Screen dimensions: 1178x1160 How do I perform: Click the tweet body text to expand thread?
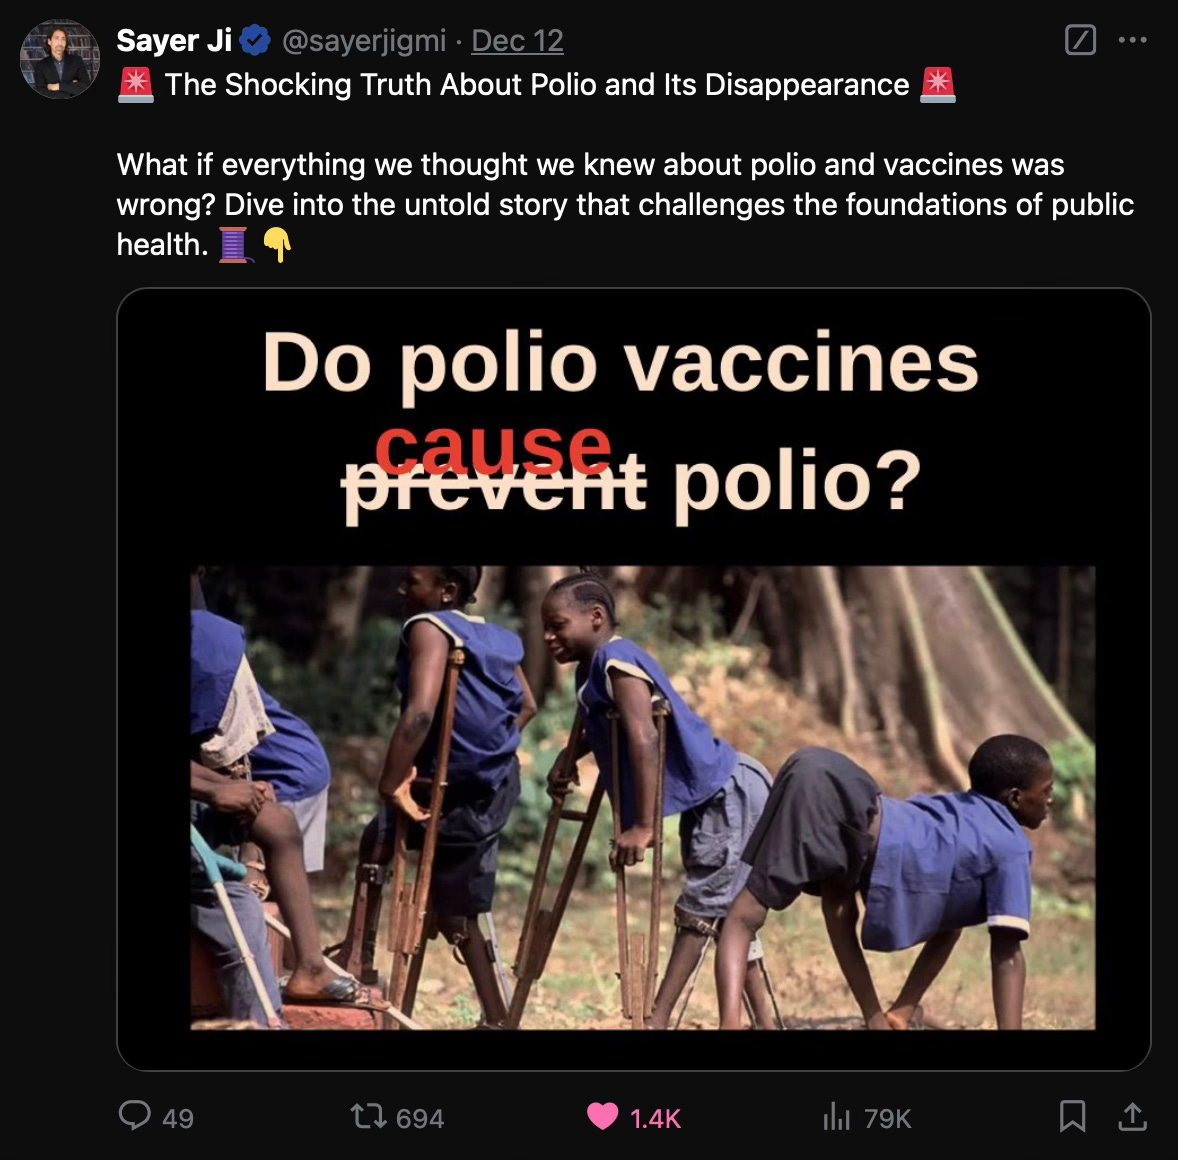[625, 204]
